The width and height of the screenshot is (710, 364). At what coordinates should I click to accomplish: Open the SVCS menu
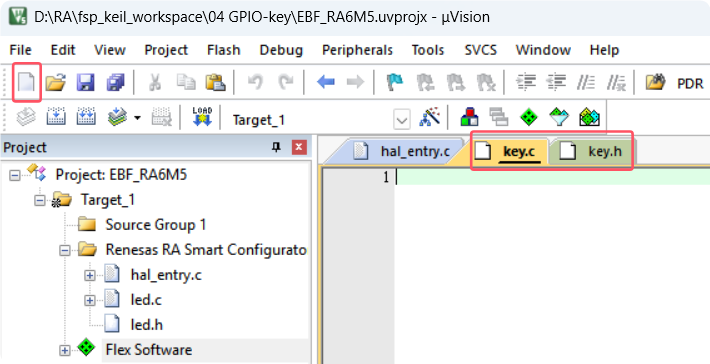(x=480, y=50)
